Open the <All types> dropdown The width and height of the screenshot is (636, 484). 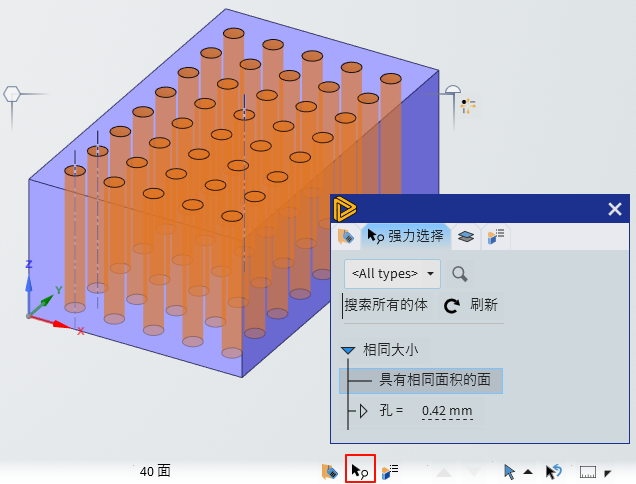click(392, 274)
